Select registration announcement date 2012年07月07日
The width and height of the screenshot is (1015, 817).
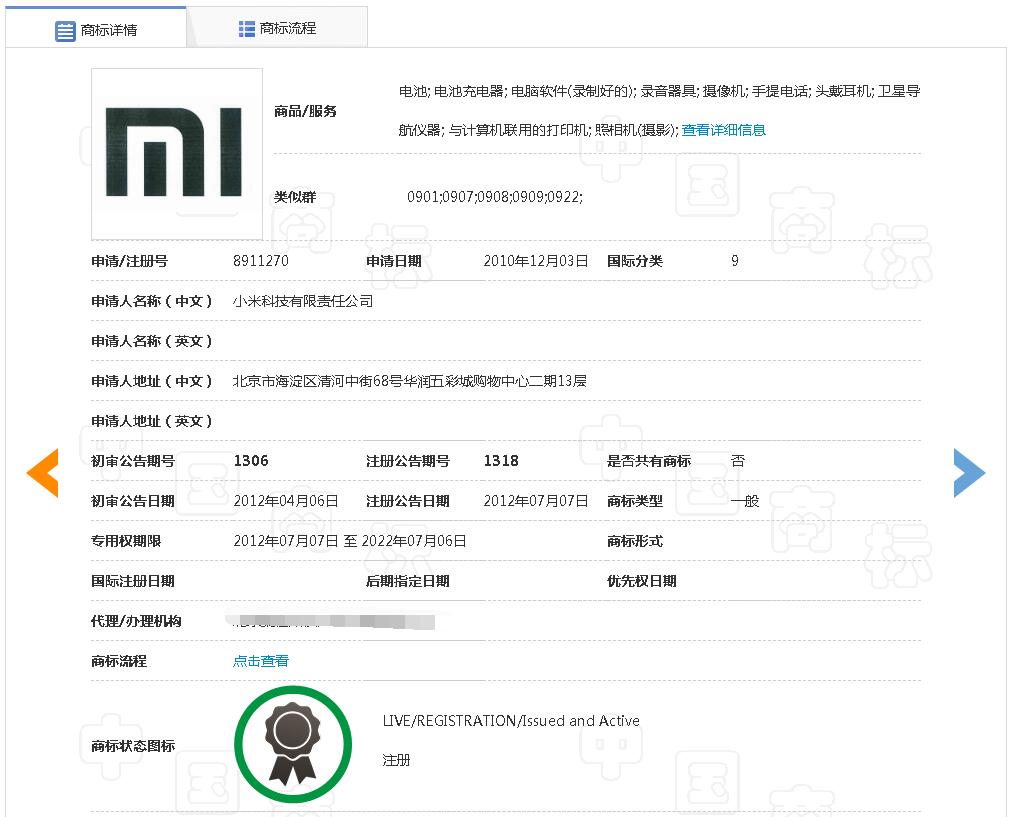(535, 501)
